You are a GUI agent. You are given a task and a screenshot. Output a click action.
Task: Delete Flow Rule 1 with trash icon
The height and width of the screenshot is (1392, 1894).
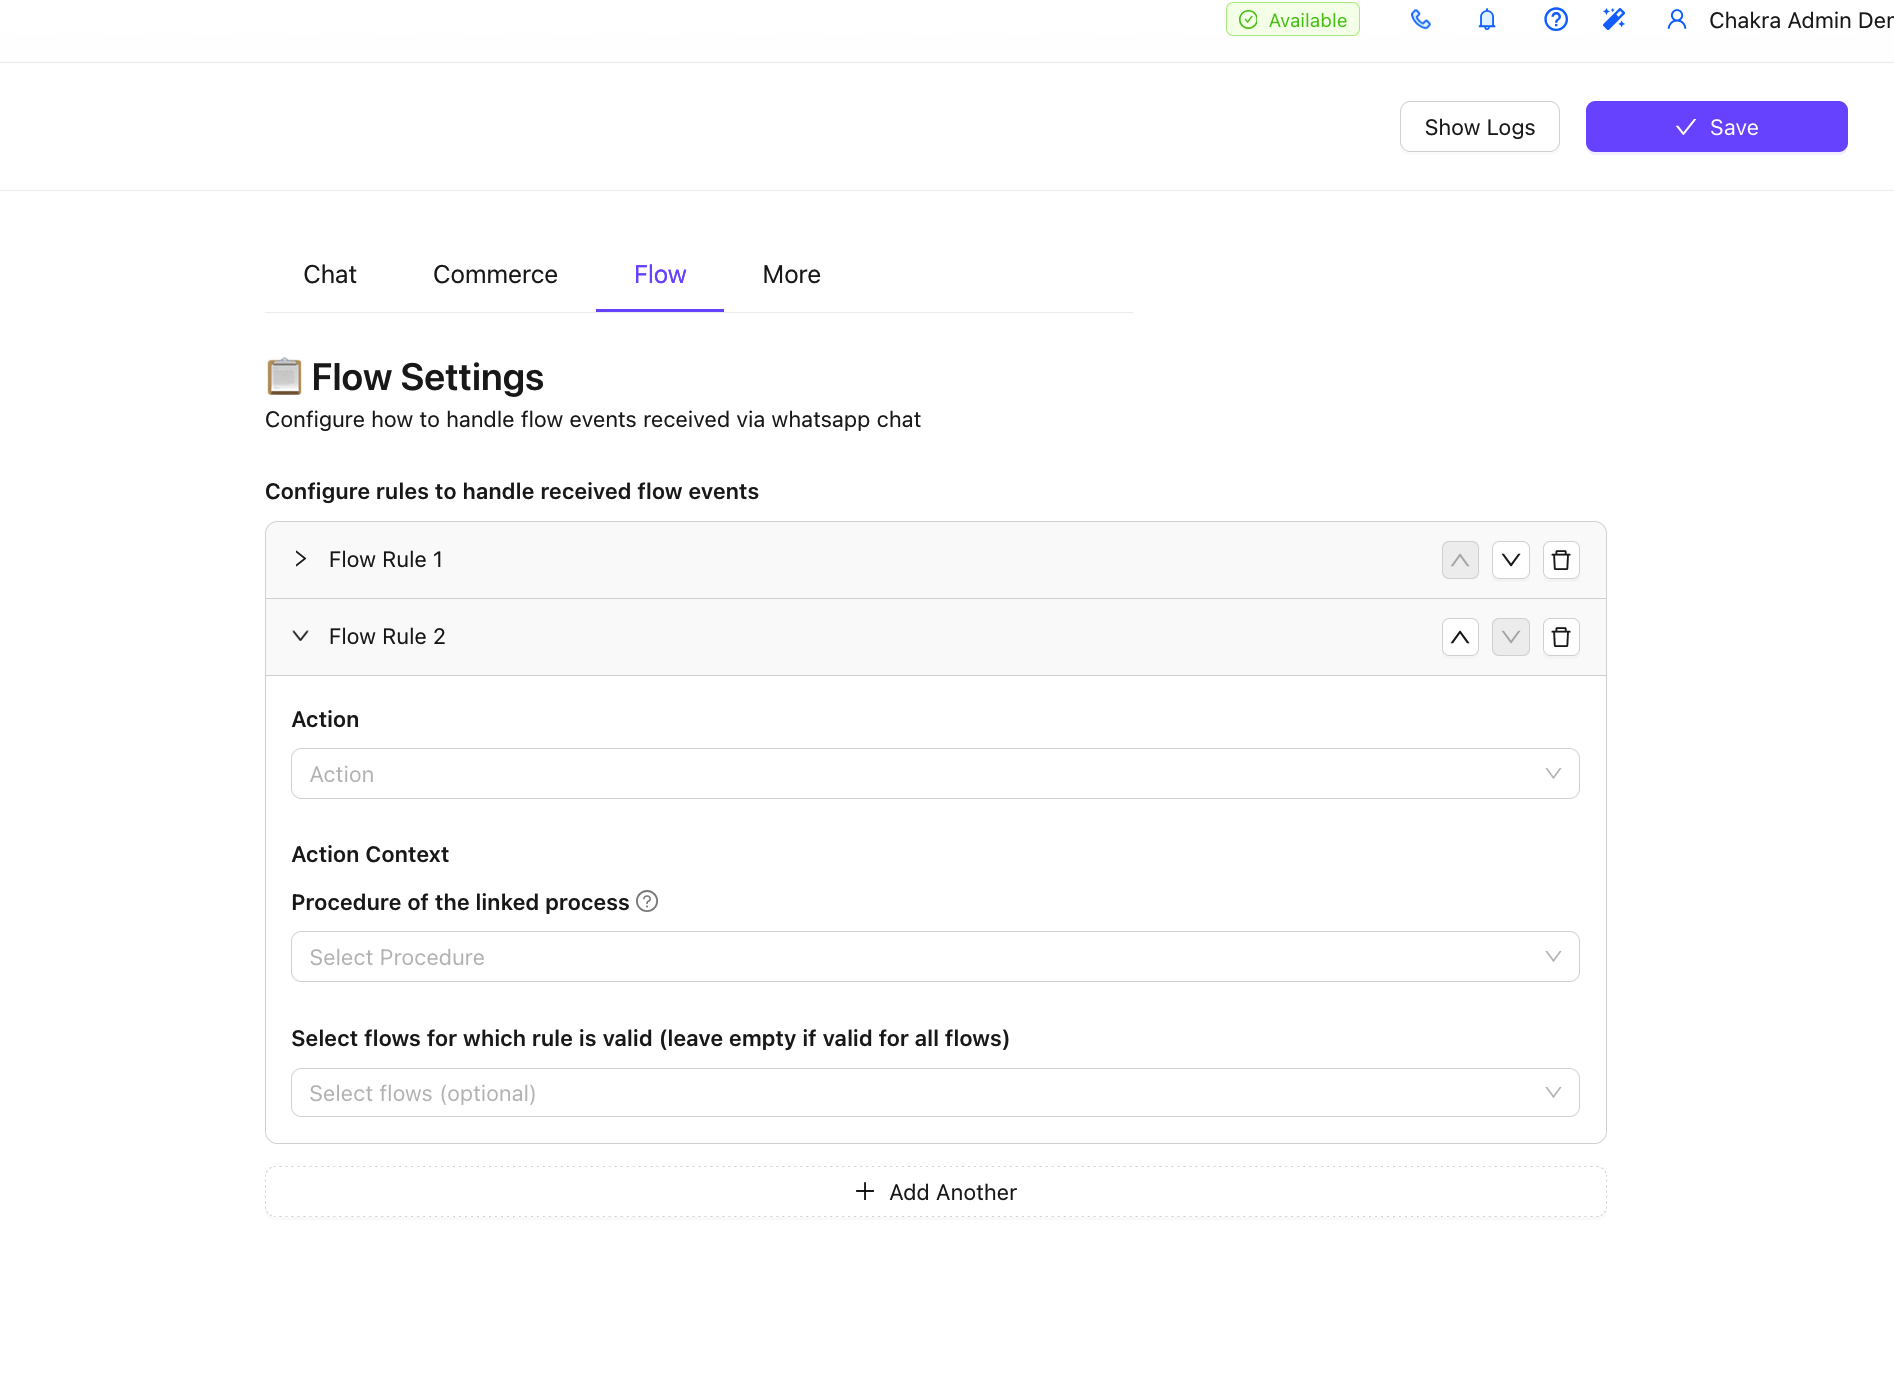[x=1560, y=560]
